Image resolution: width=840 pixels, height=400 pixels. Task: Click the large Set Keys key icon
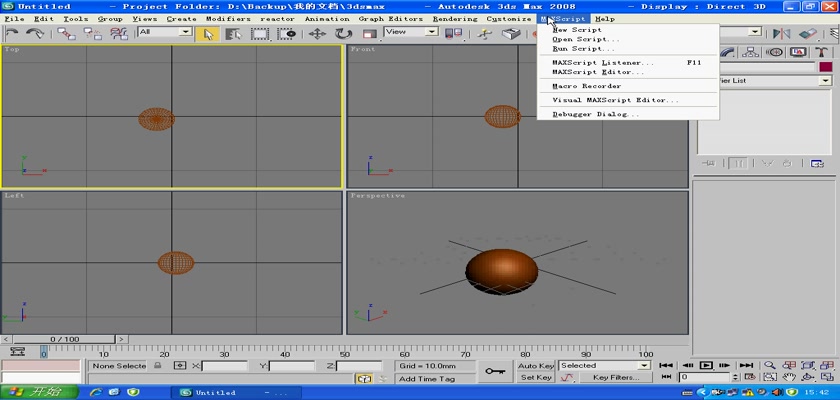(x=495, y=371)
